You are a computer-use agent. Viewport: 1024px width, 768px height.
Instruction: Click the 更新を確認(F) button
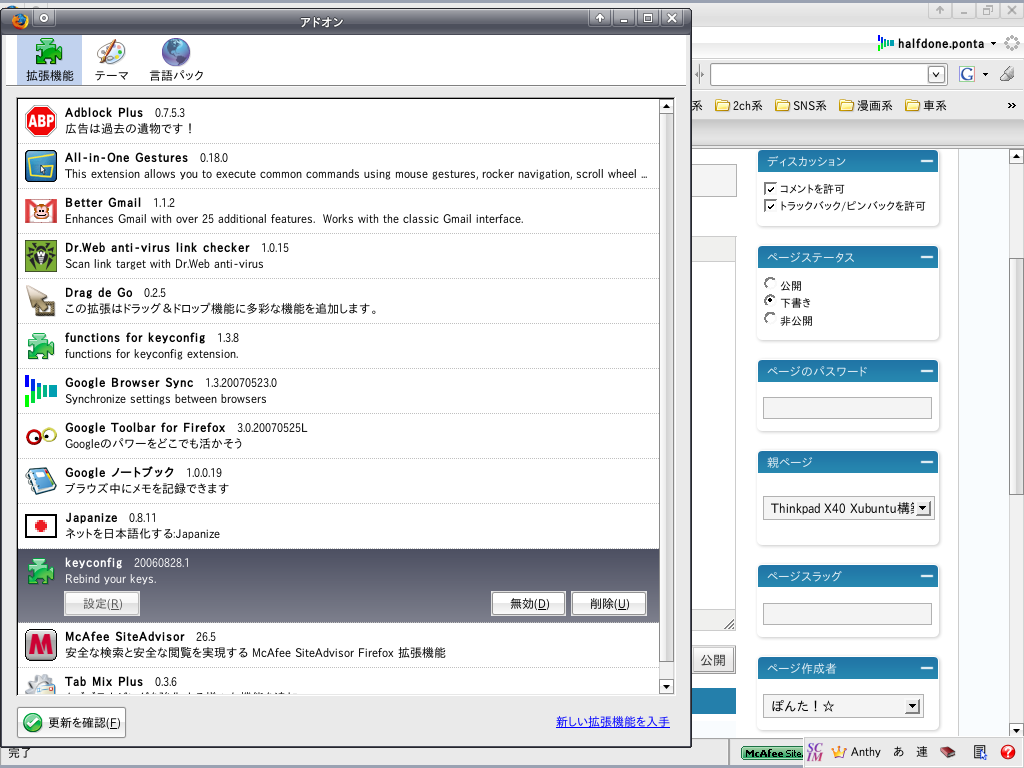[x=72, y=722]
